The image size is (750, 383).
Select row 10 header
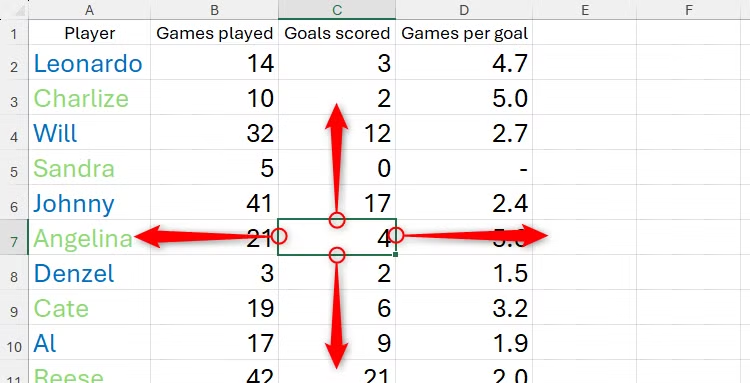[14, 342]
